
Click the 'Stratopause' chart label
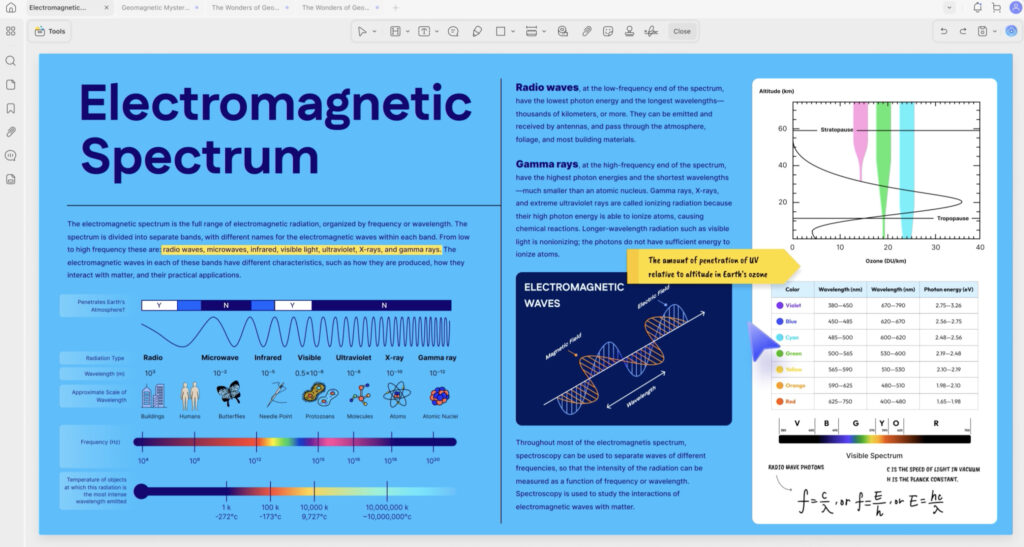point(837,130)
